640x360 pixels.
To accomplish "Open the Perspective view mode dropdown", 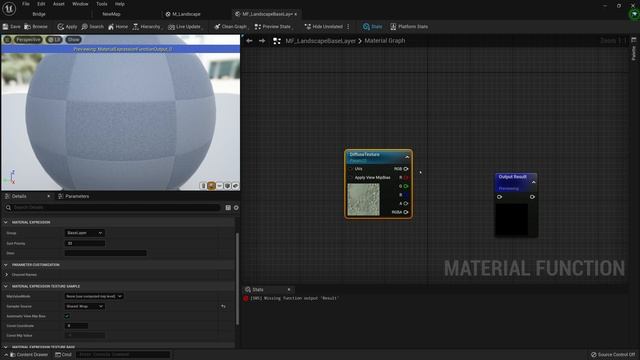I will (x=28, y=40).
